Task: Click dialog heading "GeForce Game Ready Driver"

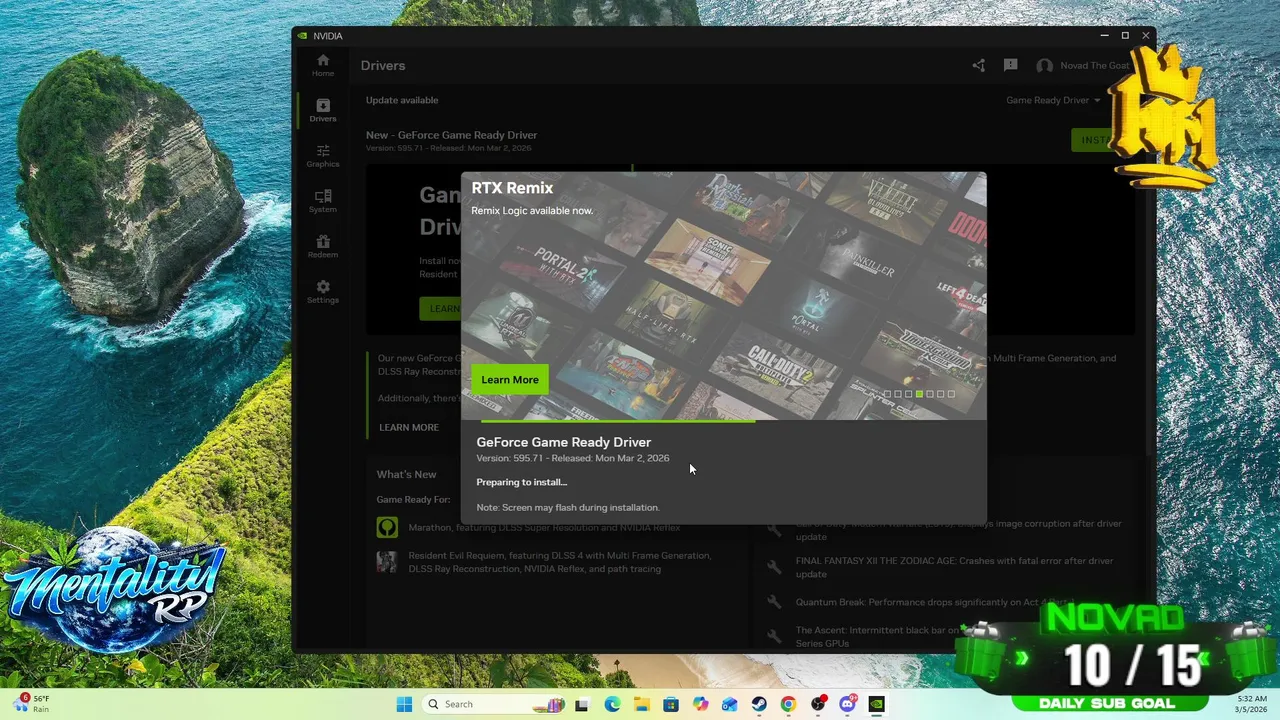Action: pyautogui.click(x=563, y=442)
